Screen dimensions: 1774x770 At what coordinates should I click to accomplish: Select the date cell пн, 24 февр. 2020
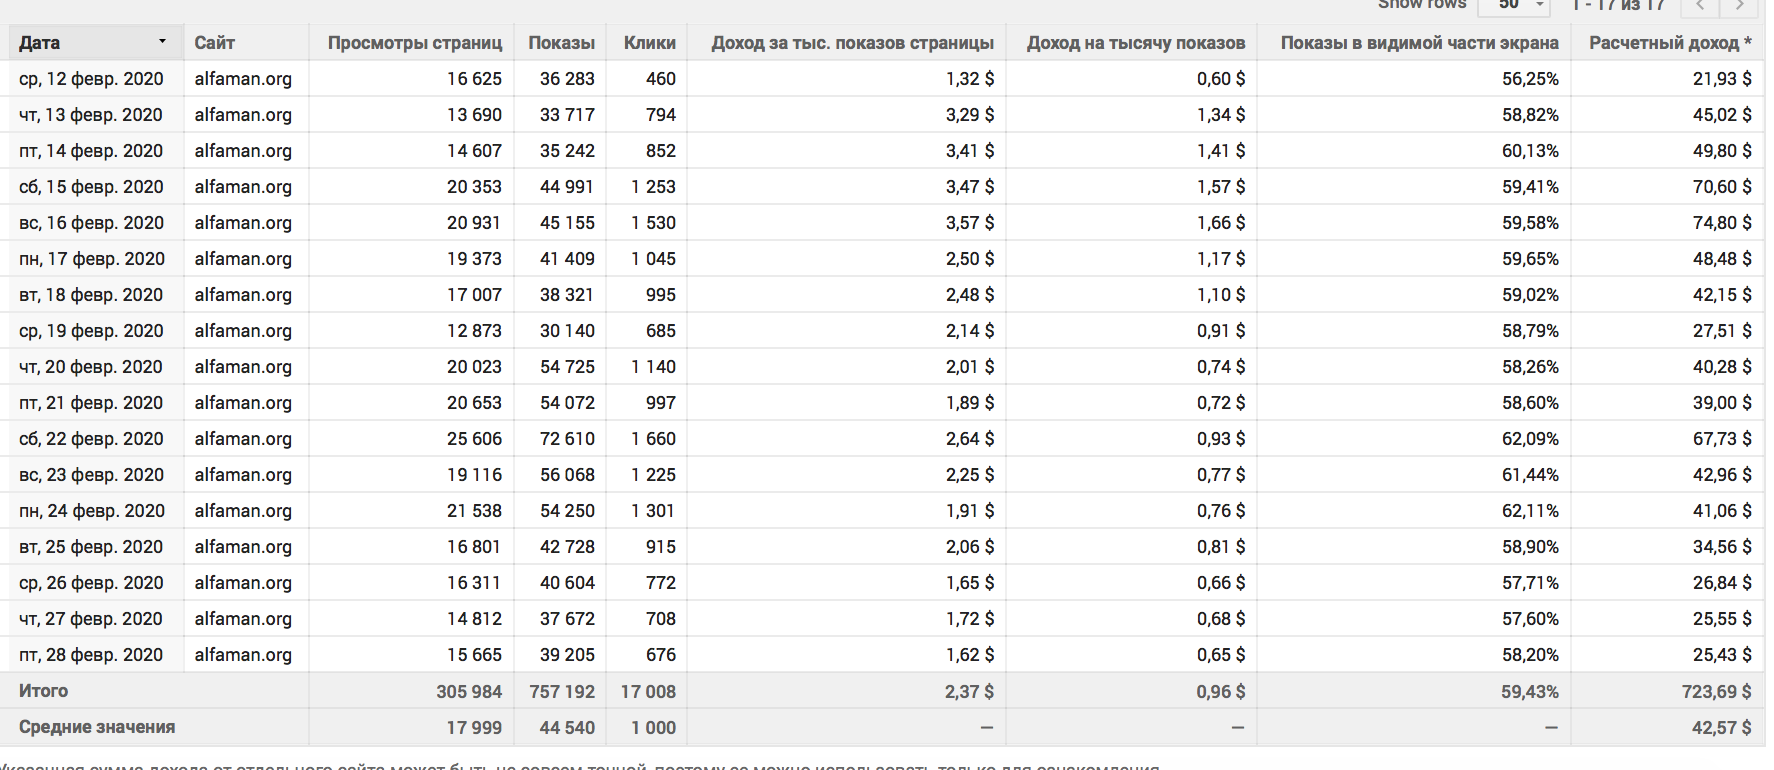coord(92,511)
